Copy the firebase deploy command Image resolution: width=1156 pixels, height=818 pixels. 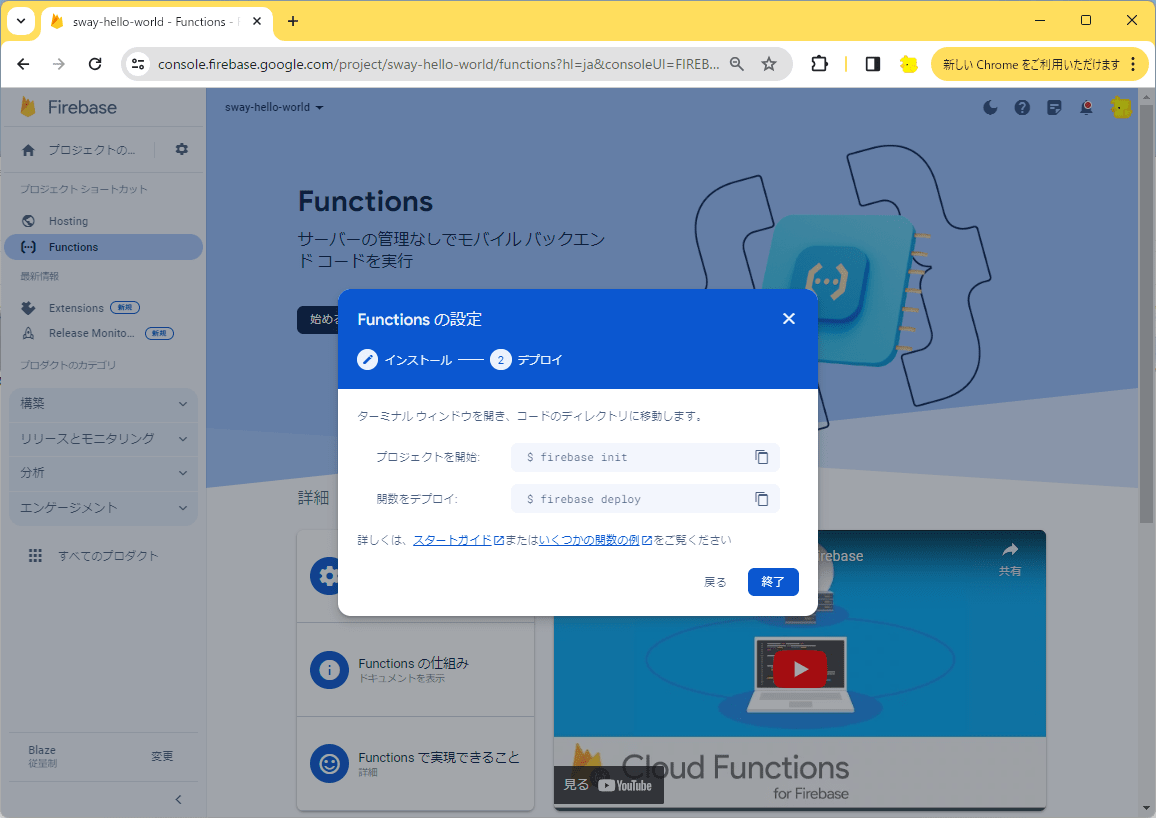762,499
